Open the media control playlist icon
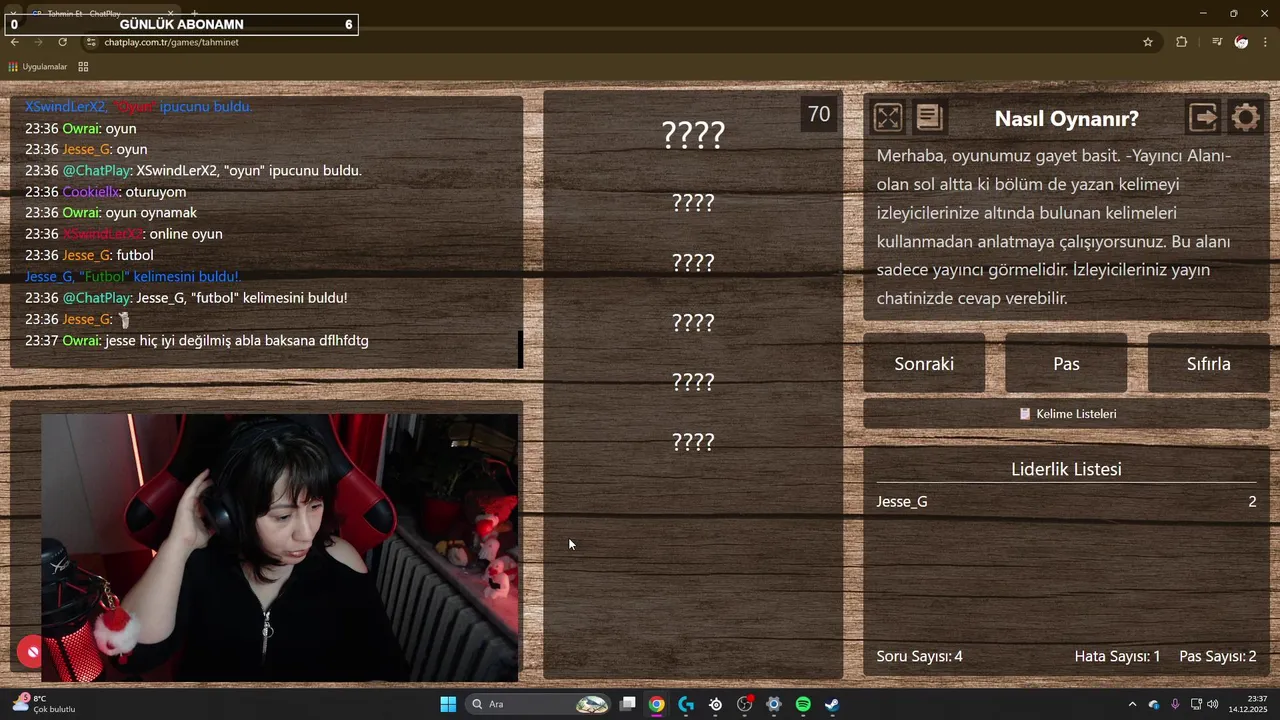 tap(1217, 42)
